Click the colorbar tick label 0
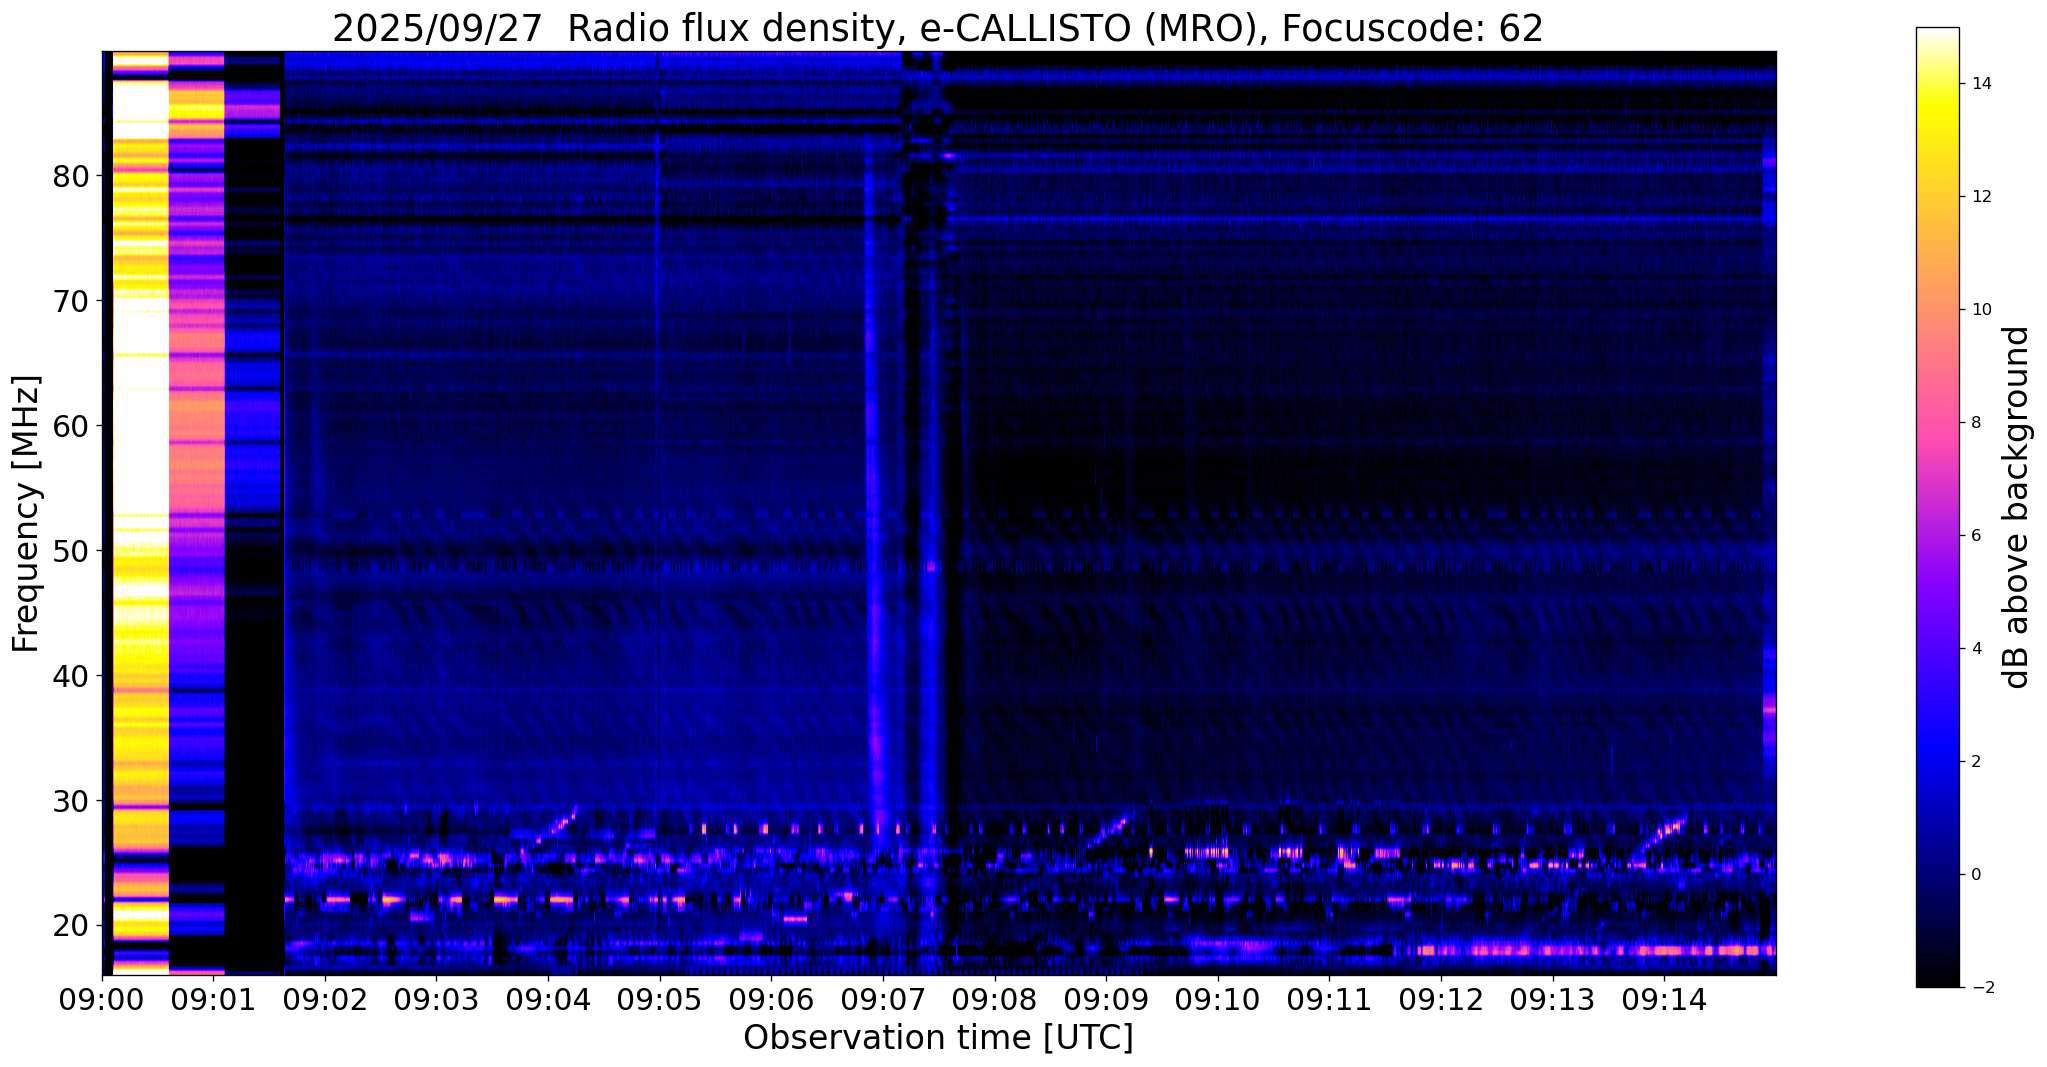The image size is (2047, 1067). (1975, 875)
